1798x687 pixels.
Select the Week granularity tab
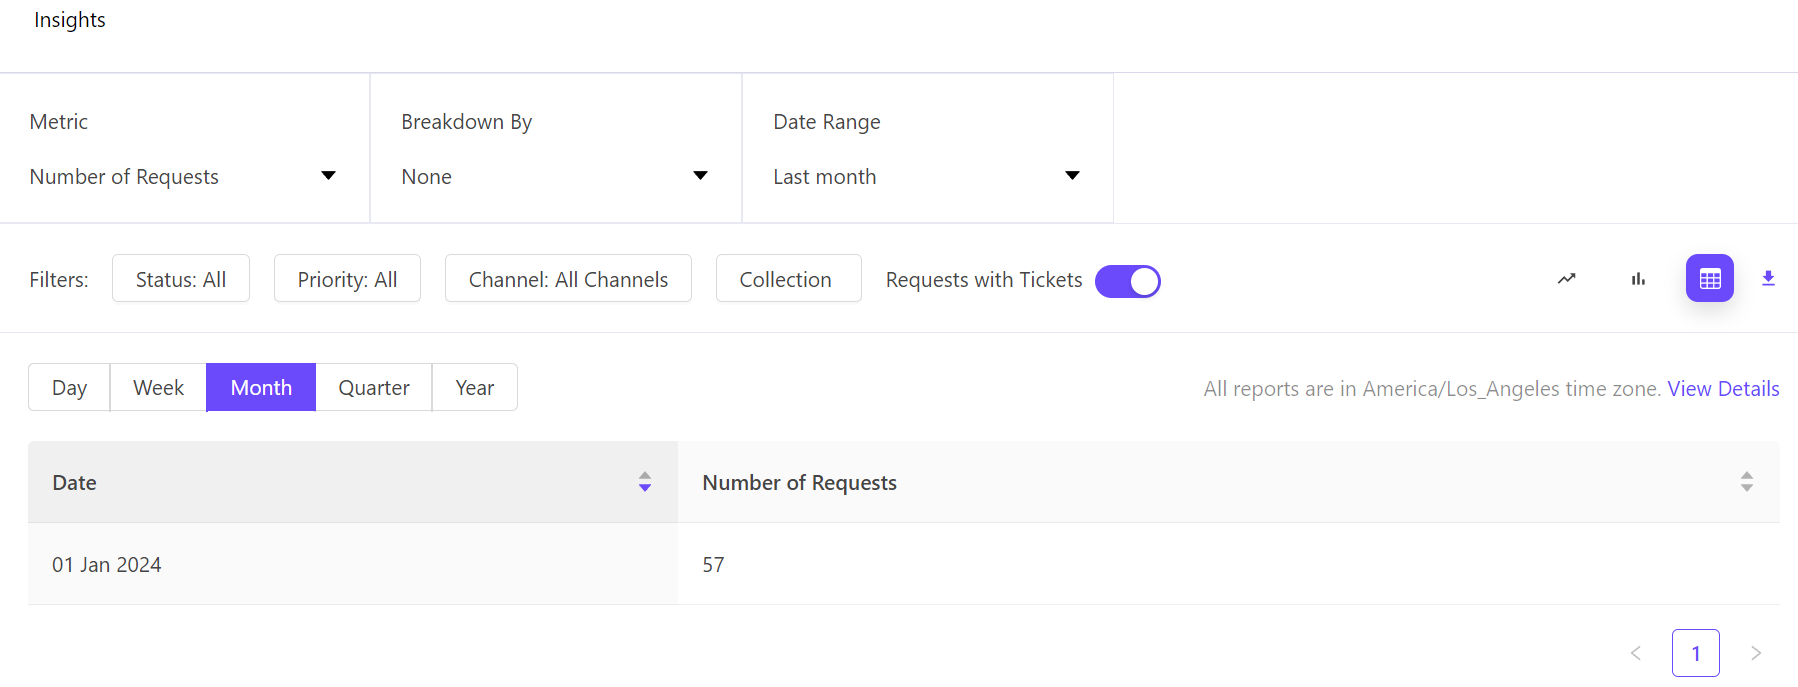[158, 388]
